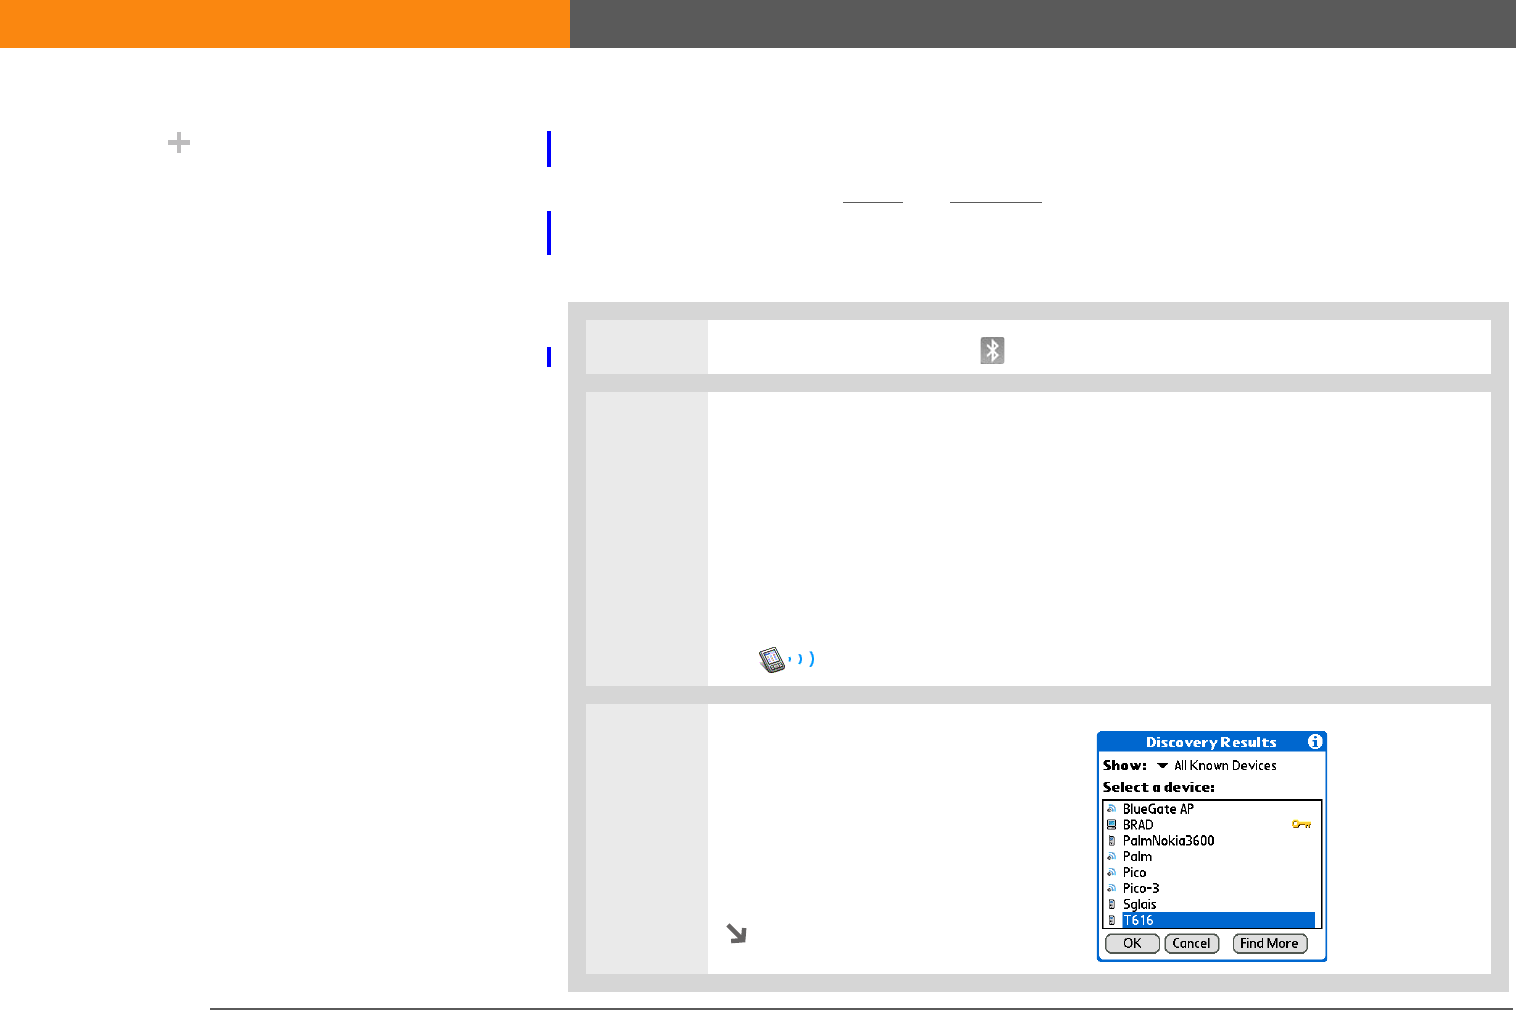This screenshot has height=1010, width=1516.
Task: Select Sglais in device list
Action: 1139,904
